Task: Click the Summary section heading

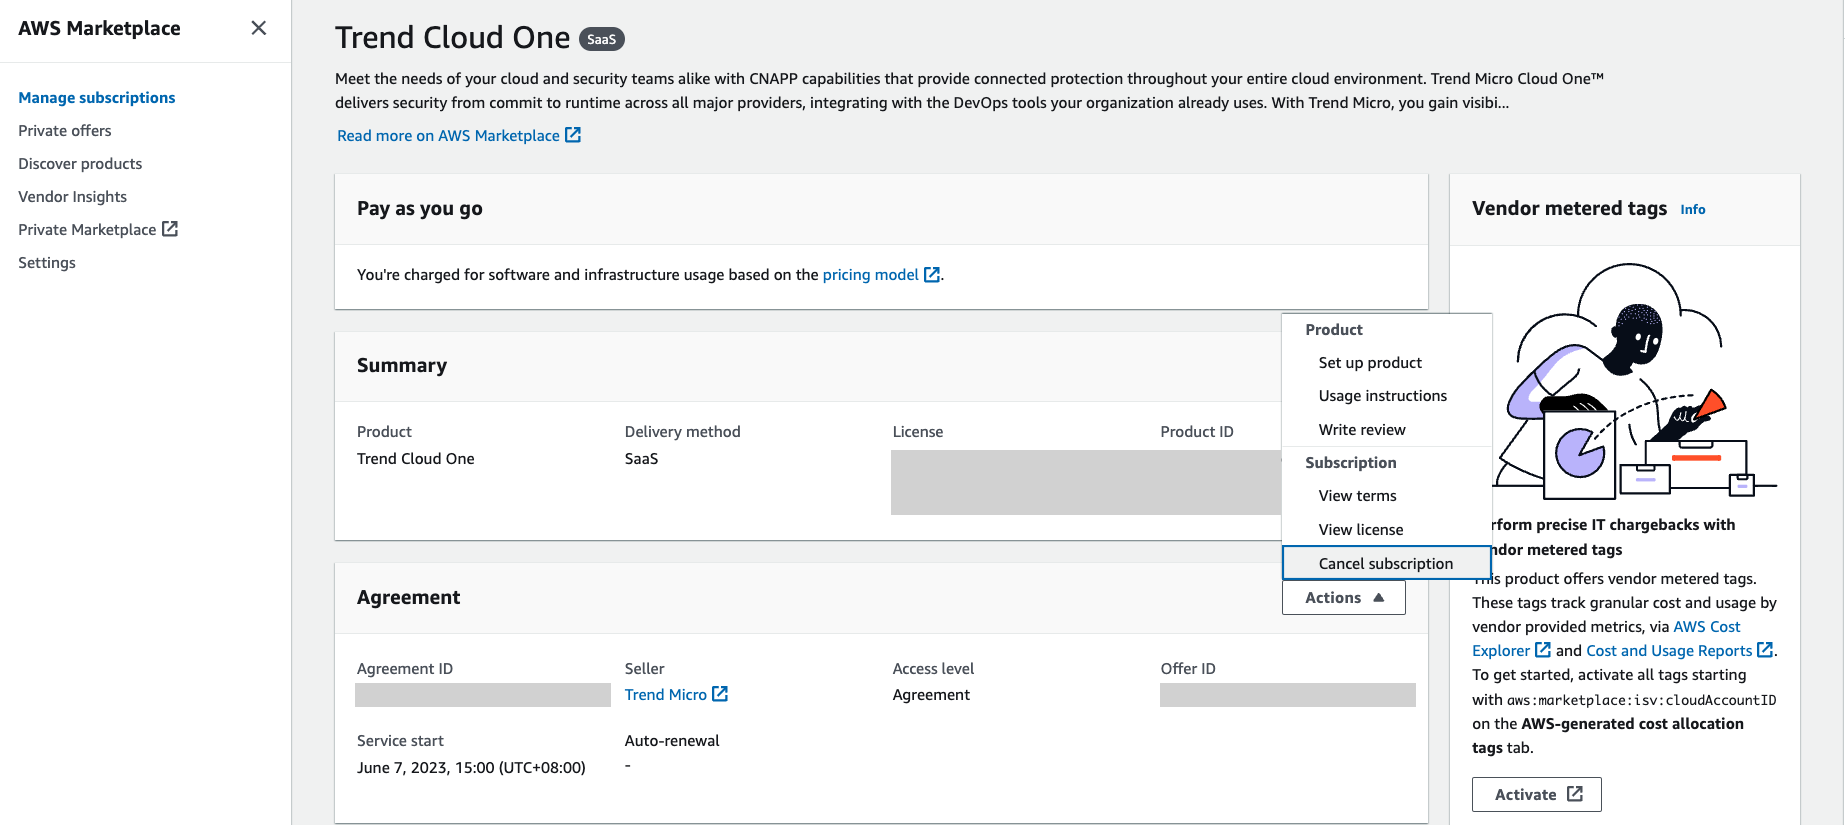Action: click(x=402, y=365)
